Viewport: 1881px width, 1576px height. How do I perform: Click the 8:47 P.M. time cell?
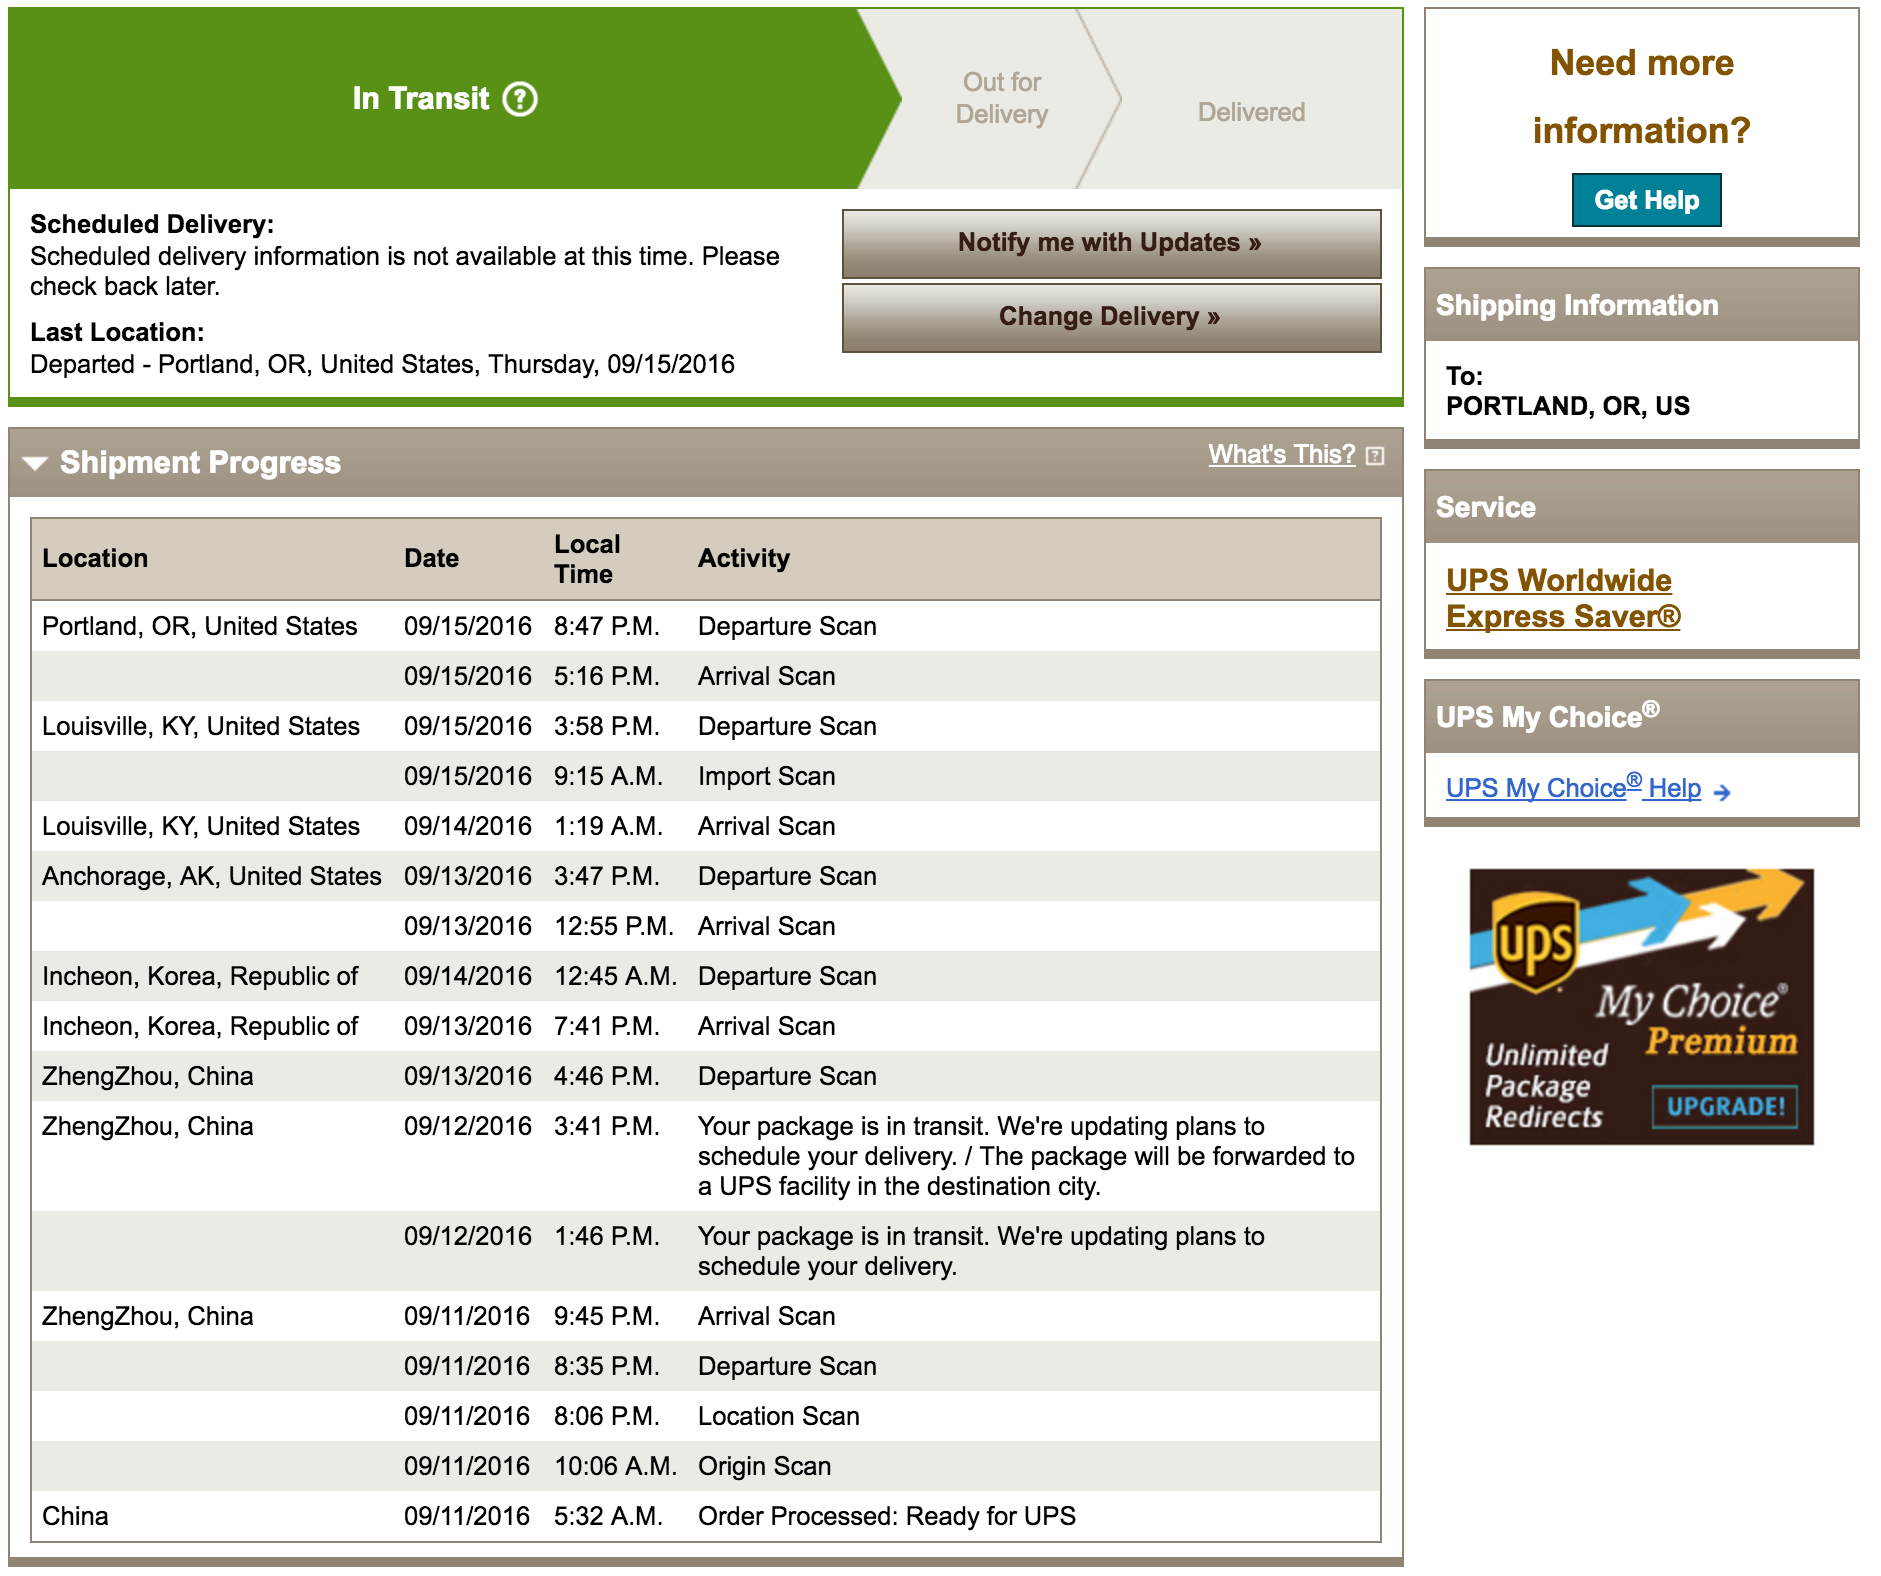pyautogui.click(x=606, y=626)
